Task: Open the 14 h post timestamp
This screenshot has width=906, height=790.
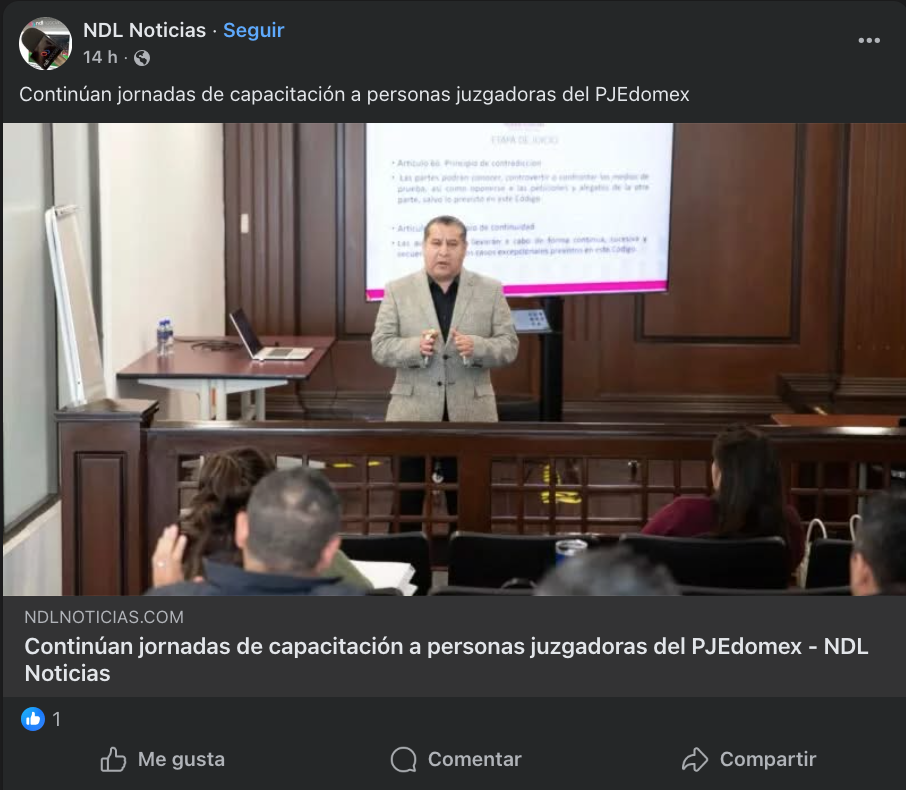Action: 100,57
